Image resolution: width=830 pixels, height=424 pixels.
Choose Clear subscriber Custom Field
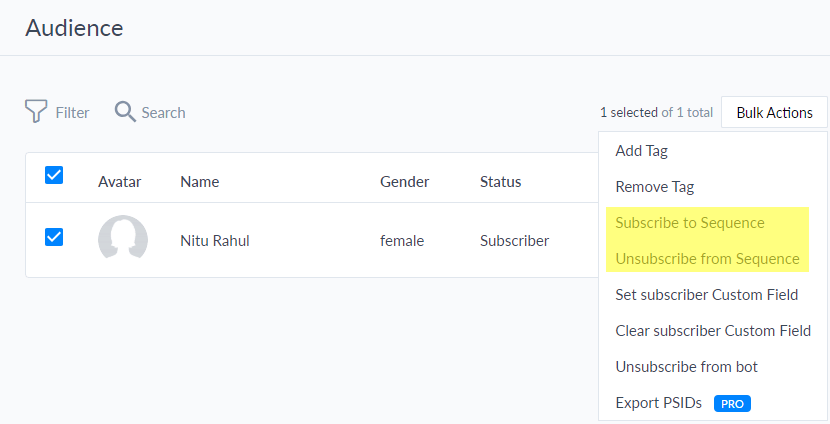click(x=713, y=331)
